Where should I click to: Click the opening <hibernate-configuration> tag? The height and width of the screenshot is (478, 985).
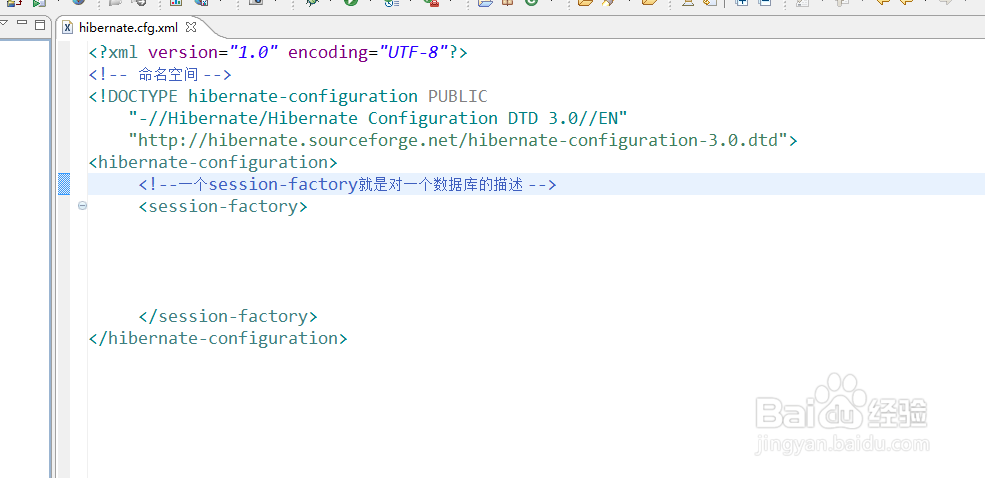pos(213,162)
